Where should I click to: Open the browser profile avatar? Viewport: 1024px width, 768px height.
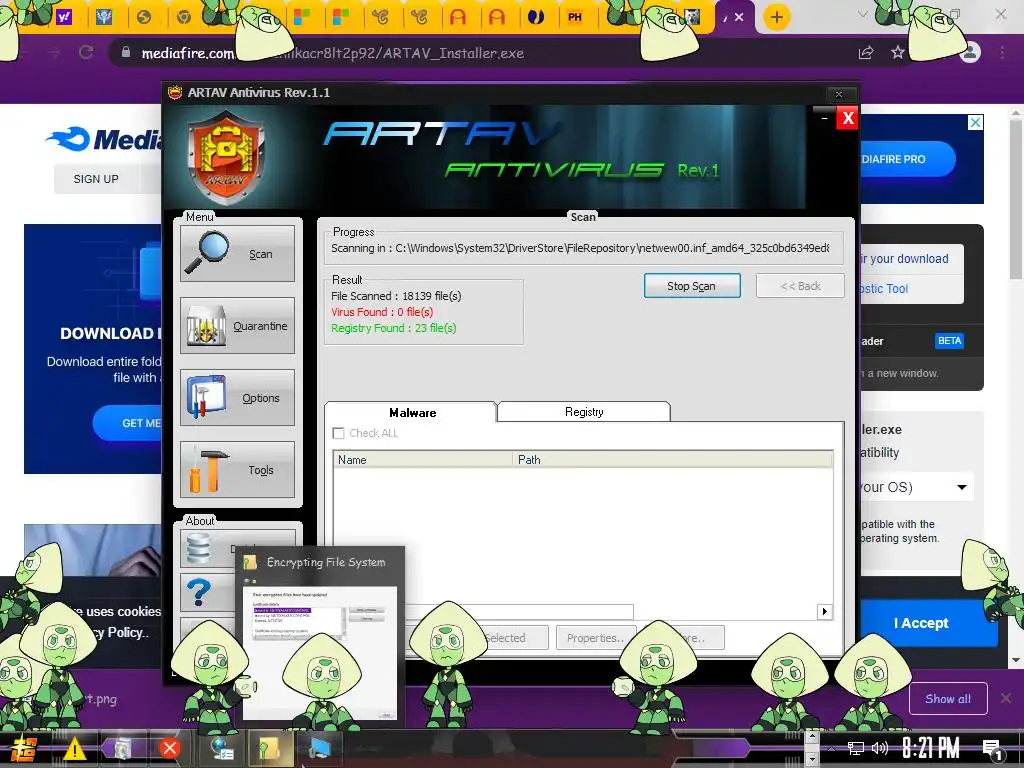point(970,52)
